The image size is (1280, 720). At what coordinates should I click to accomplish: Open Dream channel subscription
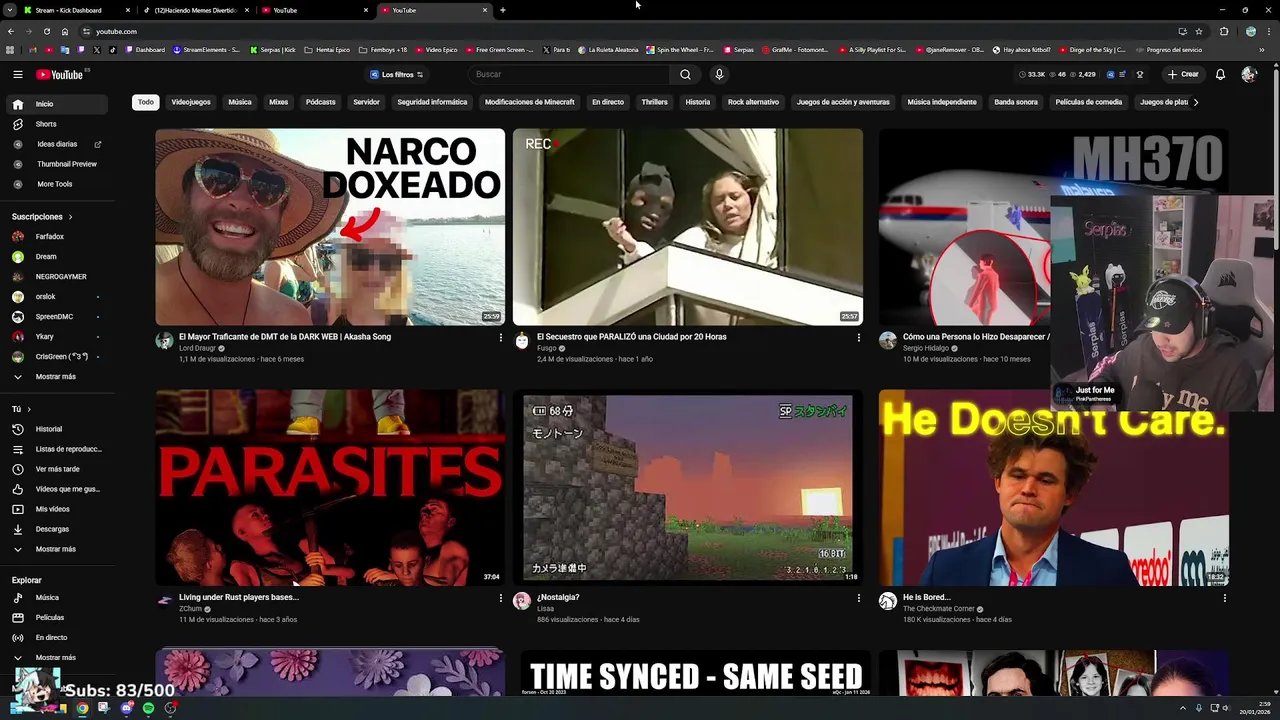pyautogui.click(x=56, y=257)
